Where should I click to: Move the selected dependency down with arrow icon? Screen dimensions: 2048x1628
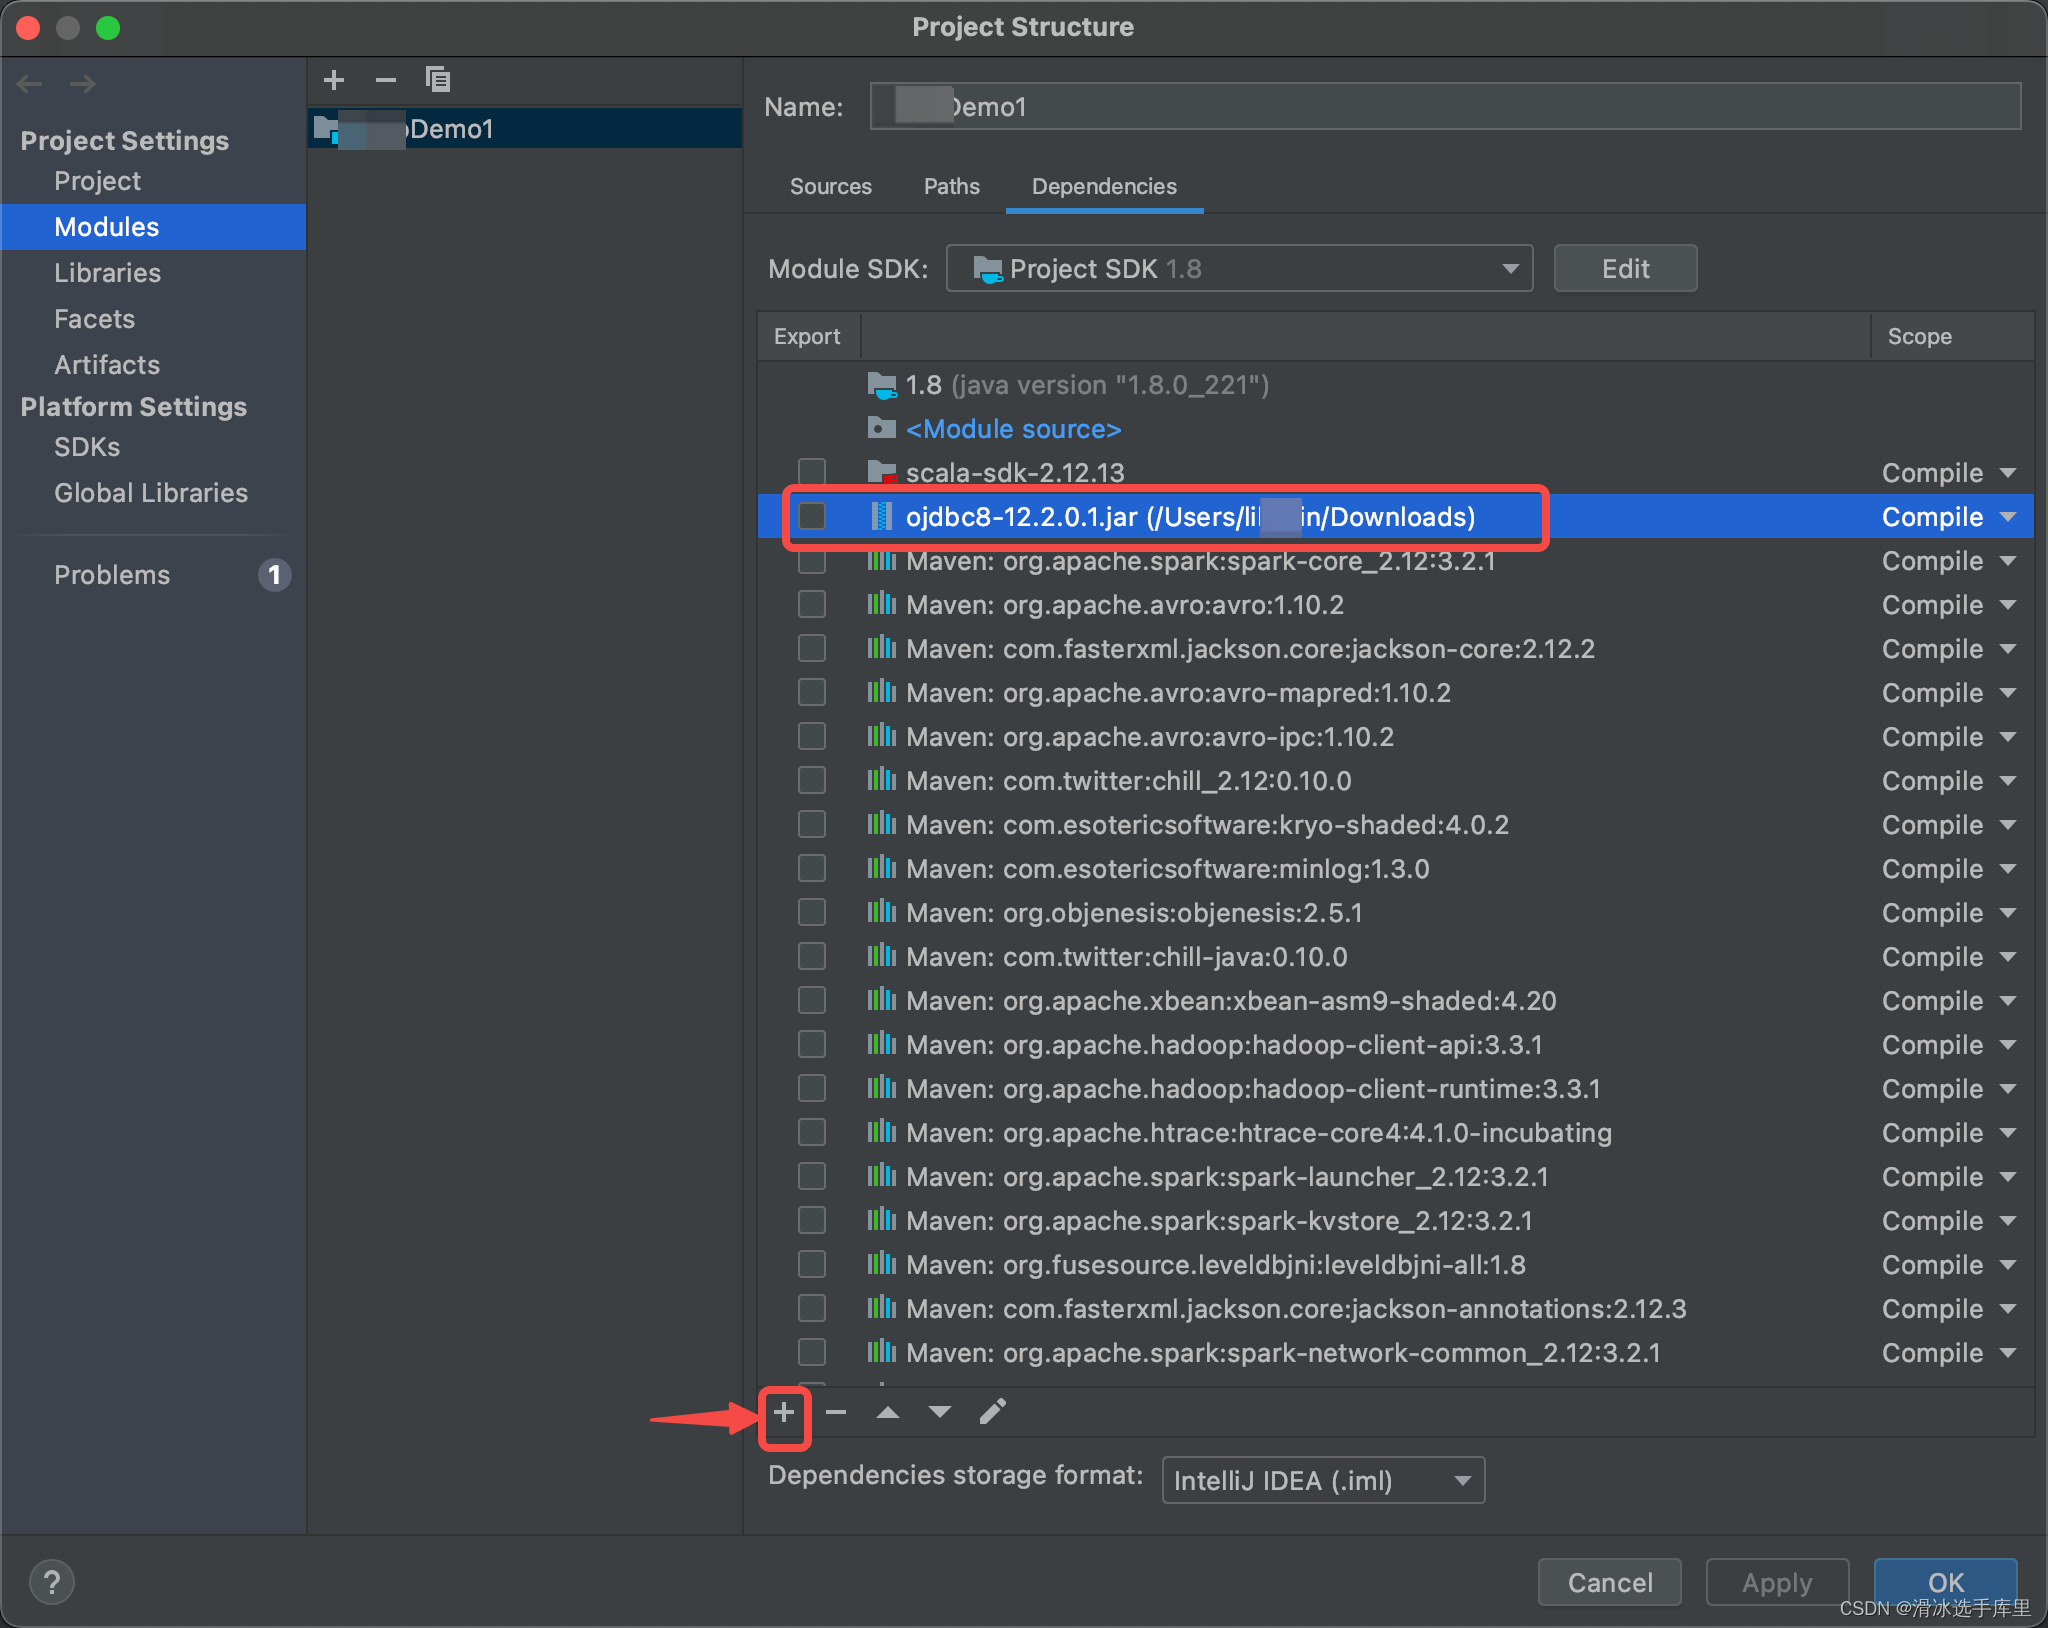(938, 1411)
